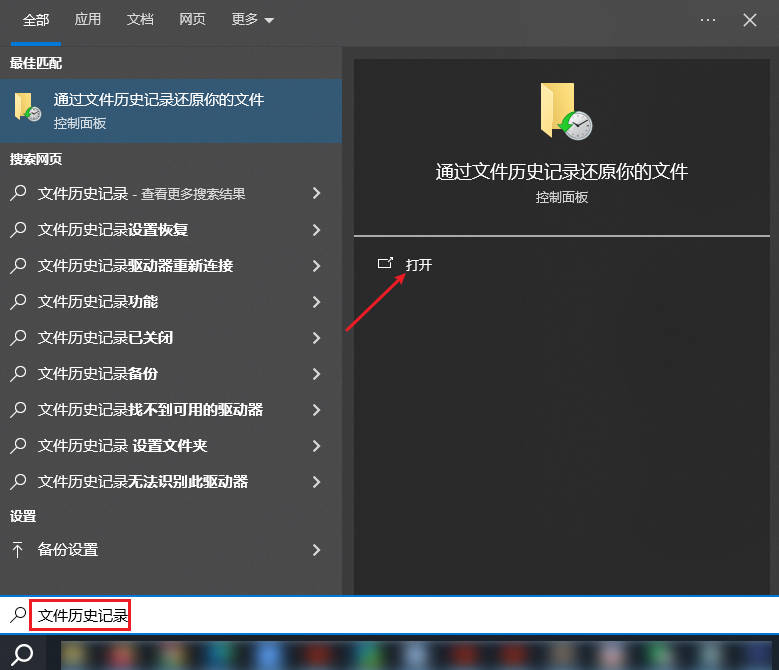Switch to the 文档 tab
Image resolution: width=779 pixels, height=670 pixels.
pos(140,20)
